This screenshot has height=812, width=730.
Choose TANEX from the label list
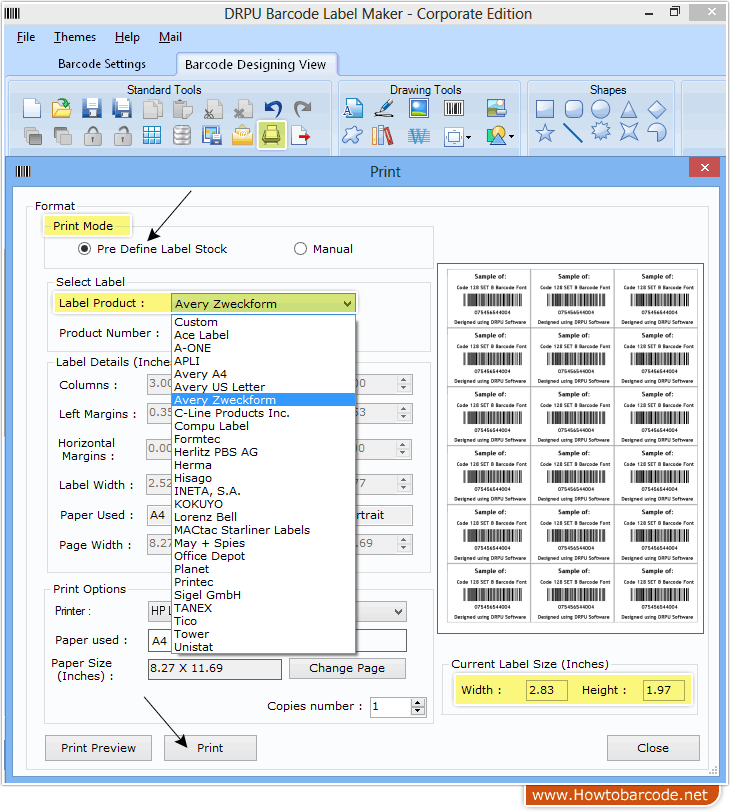pos(263,608)
